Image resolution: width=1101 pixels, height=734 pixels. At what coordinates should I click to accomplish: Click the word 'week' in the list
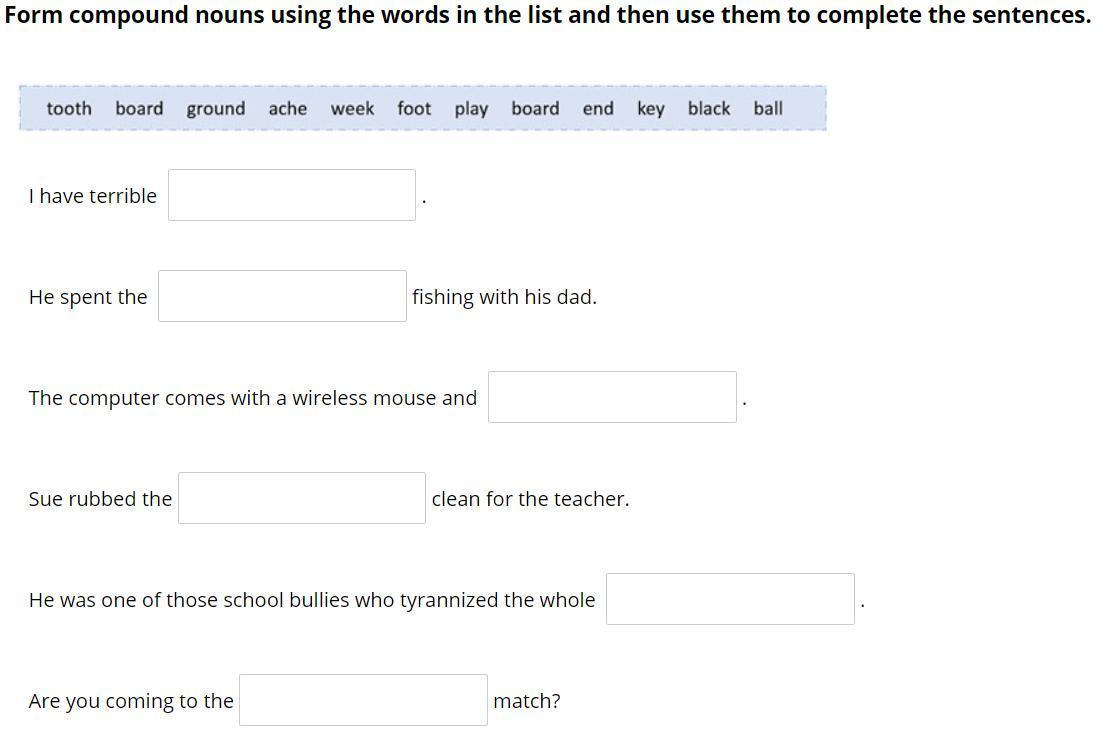click(x=352, y=109)
